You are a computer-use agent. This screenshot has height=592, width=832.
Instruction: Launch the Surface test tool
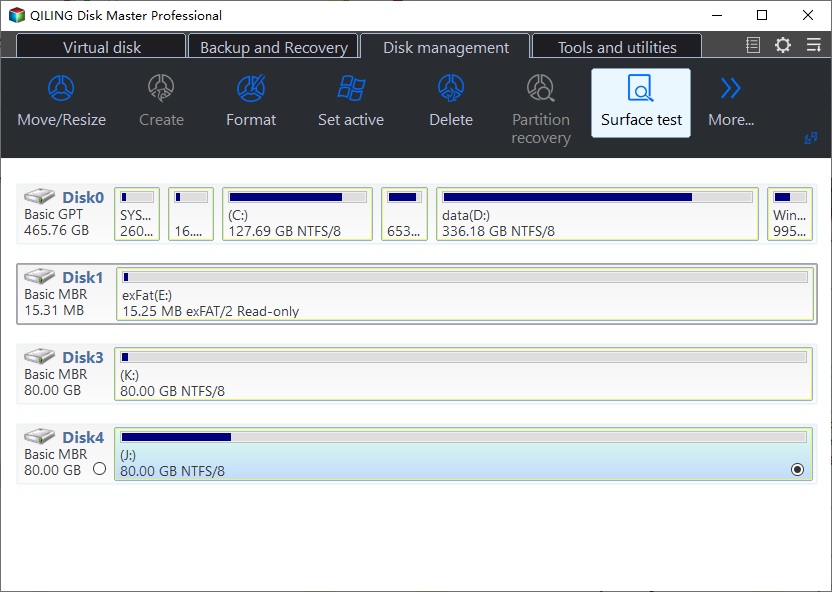641,103
